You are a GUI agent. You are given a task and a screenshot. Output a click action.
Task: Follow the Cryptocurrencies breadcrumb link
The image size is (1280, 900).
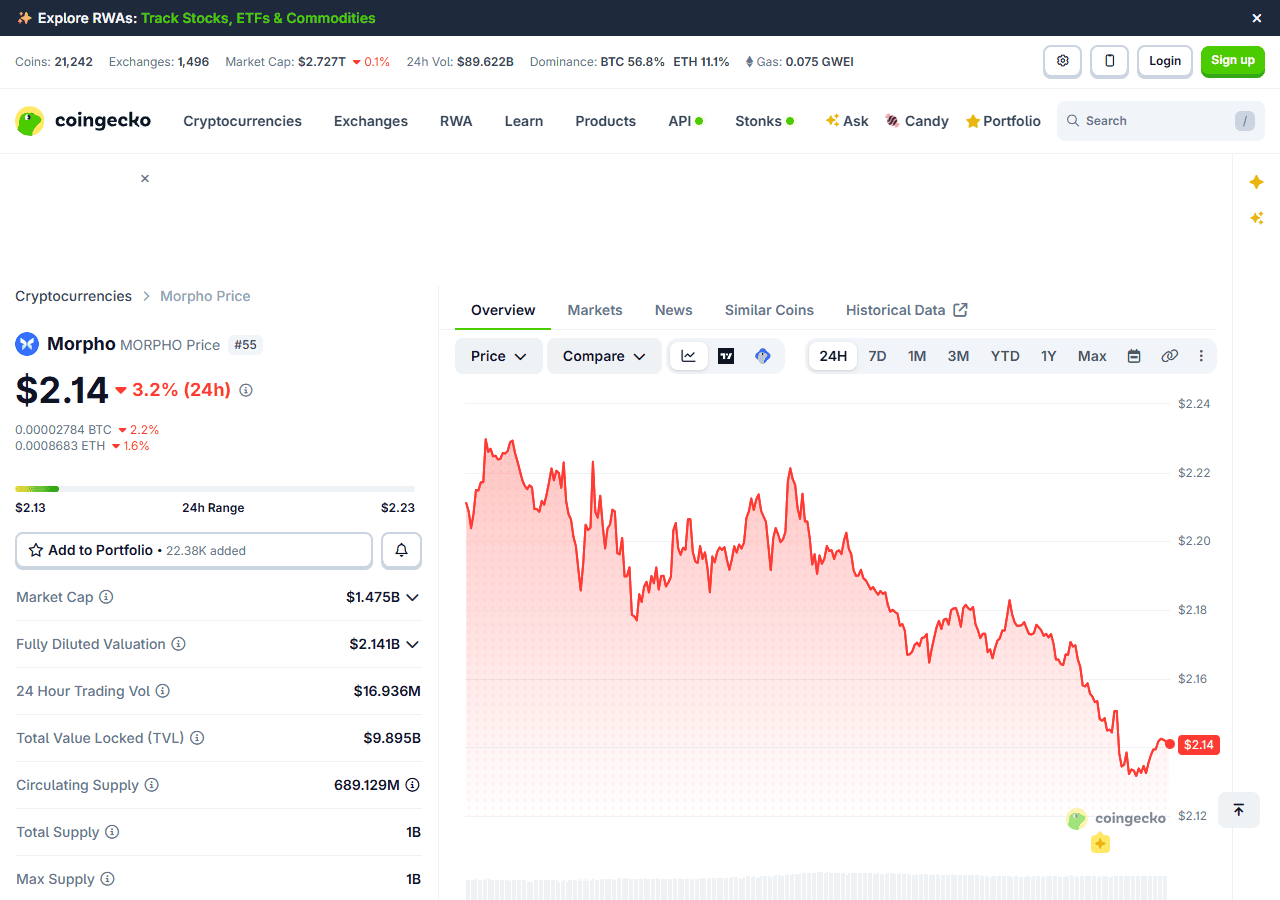pyautogui.click(x=73, y=296)
